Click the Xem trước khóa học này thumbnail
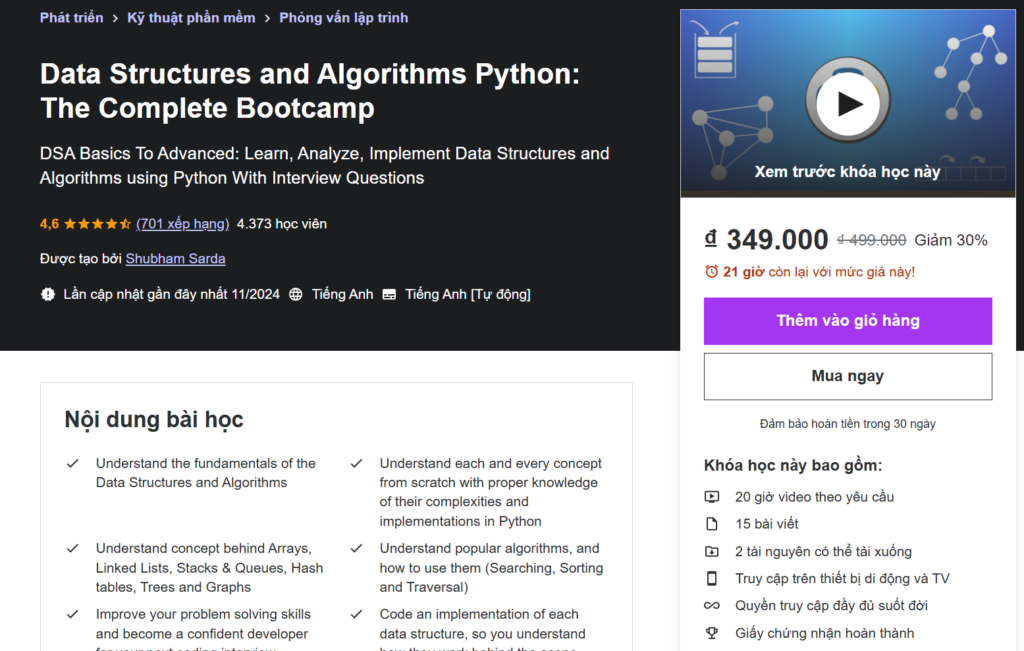This screenshot has width=1024, height=651. coord(848,171)
